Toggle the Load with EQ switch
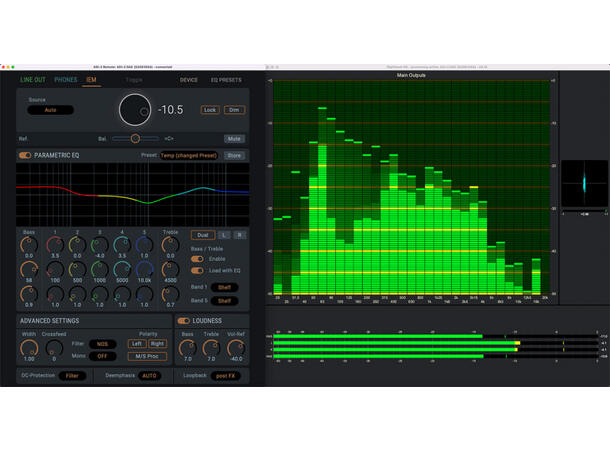This screenshot has width=610, height=450. [197, 270]
